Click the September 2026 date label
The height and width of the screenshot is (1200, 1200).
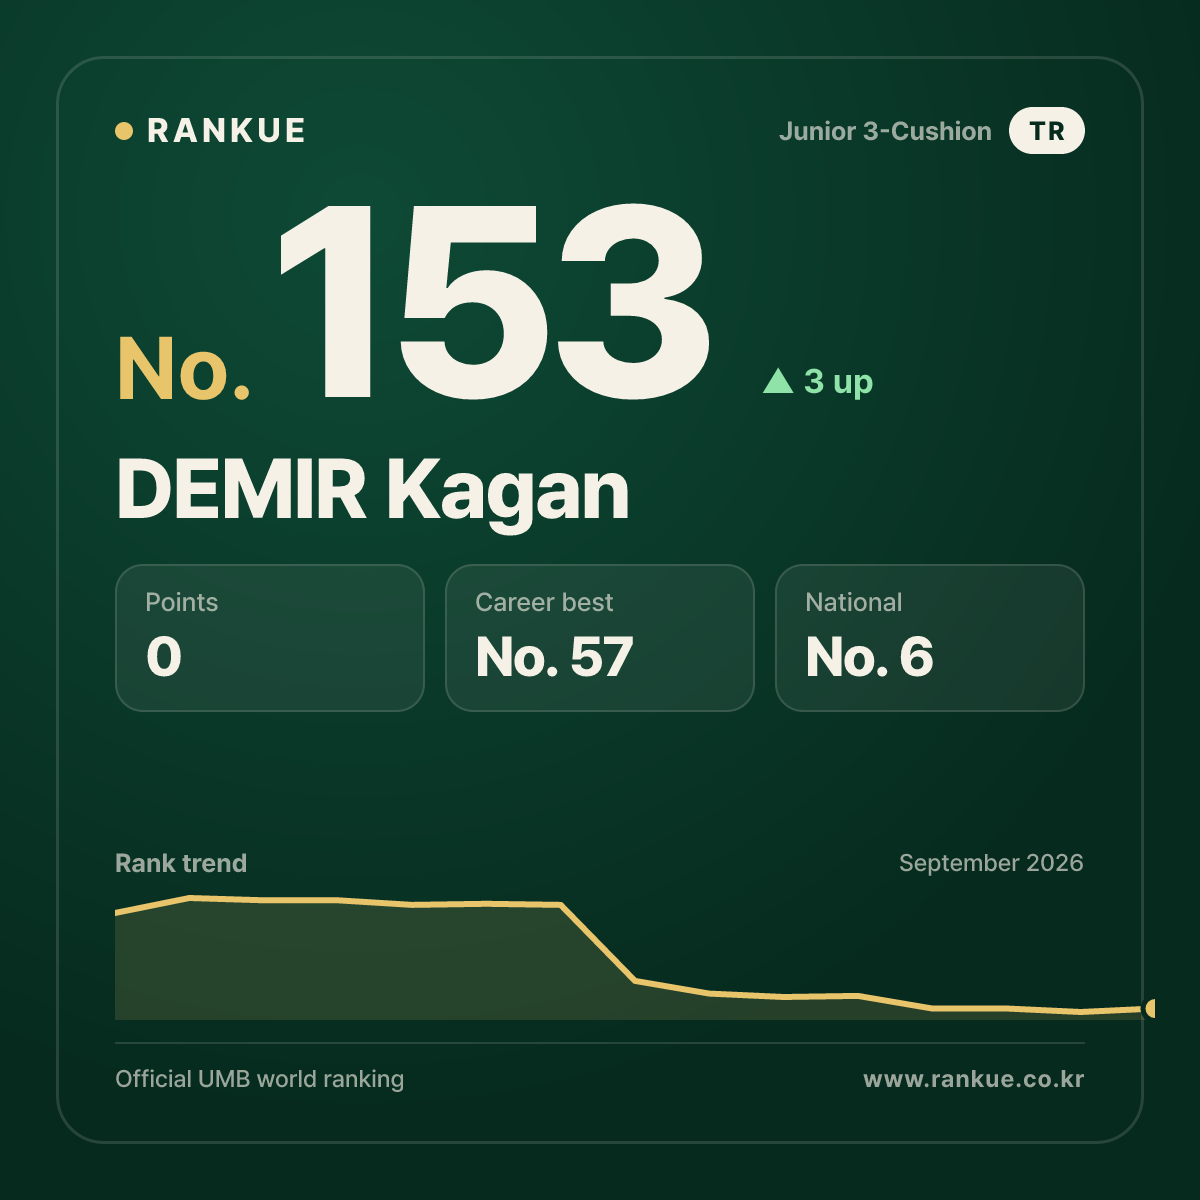pyautogui.click(x=991, y=863)
